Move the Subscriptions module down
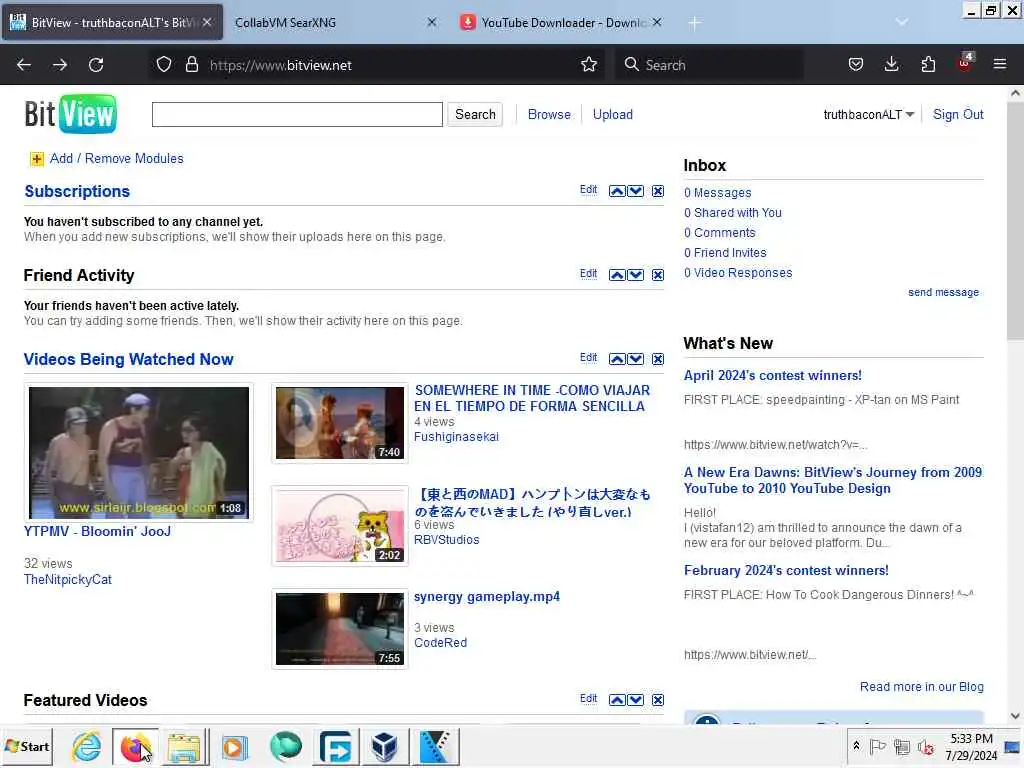Screen dimensions: 1024x768 click(635, 191)
